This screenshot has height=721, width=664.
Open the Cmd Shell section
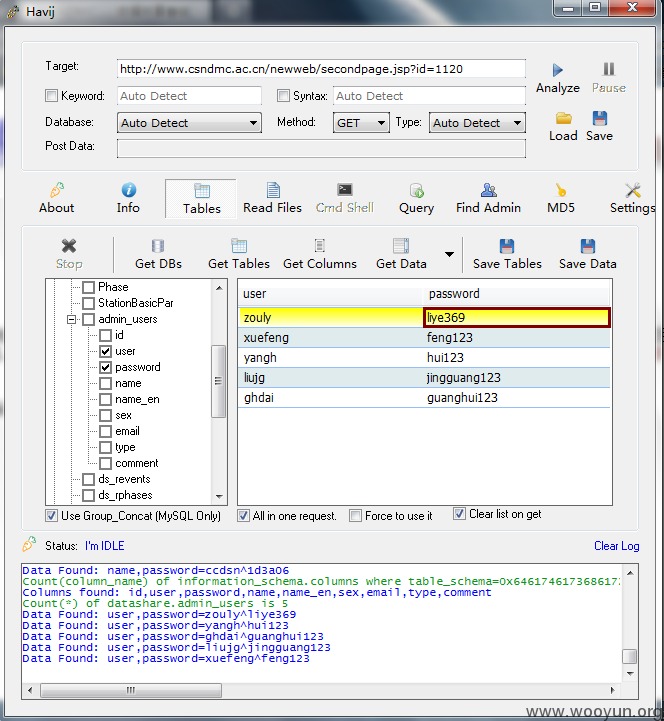[x=344, y=199]
